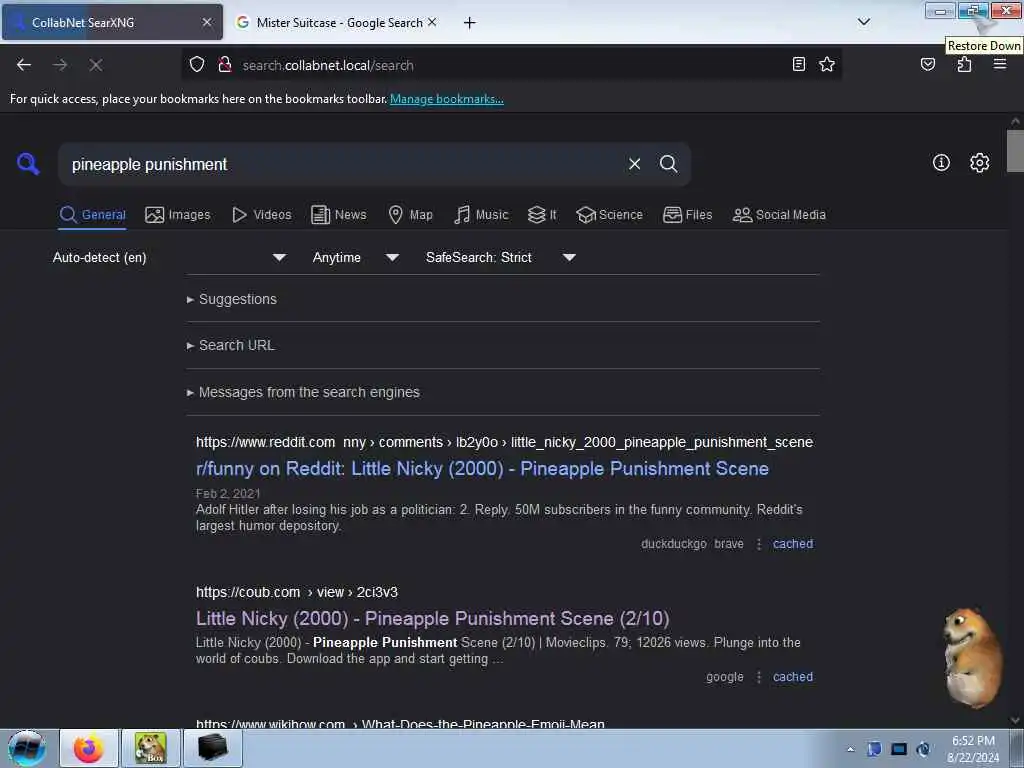1024x768 pixels.
Task: Click the taskbar clock 6:52 PM
Action: coord(972,749)
